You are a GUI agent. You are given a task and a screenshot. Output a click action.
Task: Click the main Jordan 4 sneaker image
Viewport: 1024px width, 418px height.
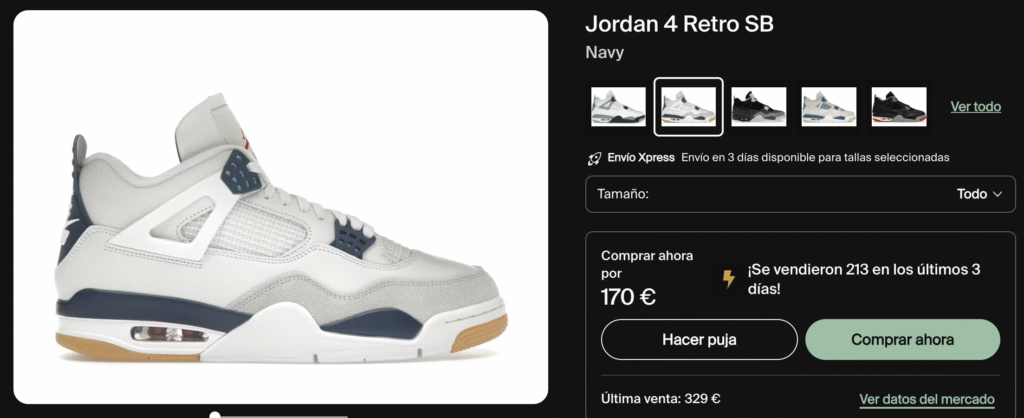[281, 207]
